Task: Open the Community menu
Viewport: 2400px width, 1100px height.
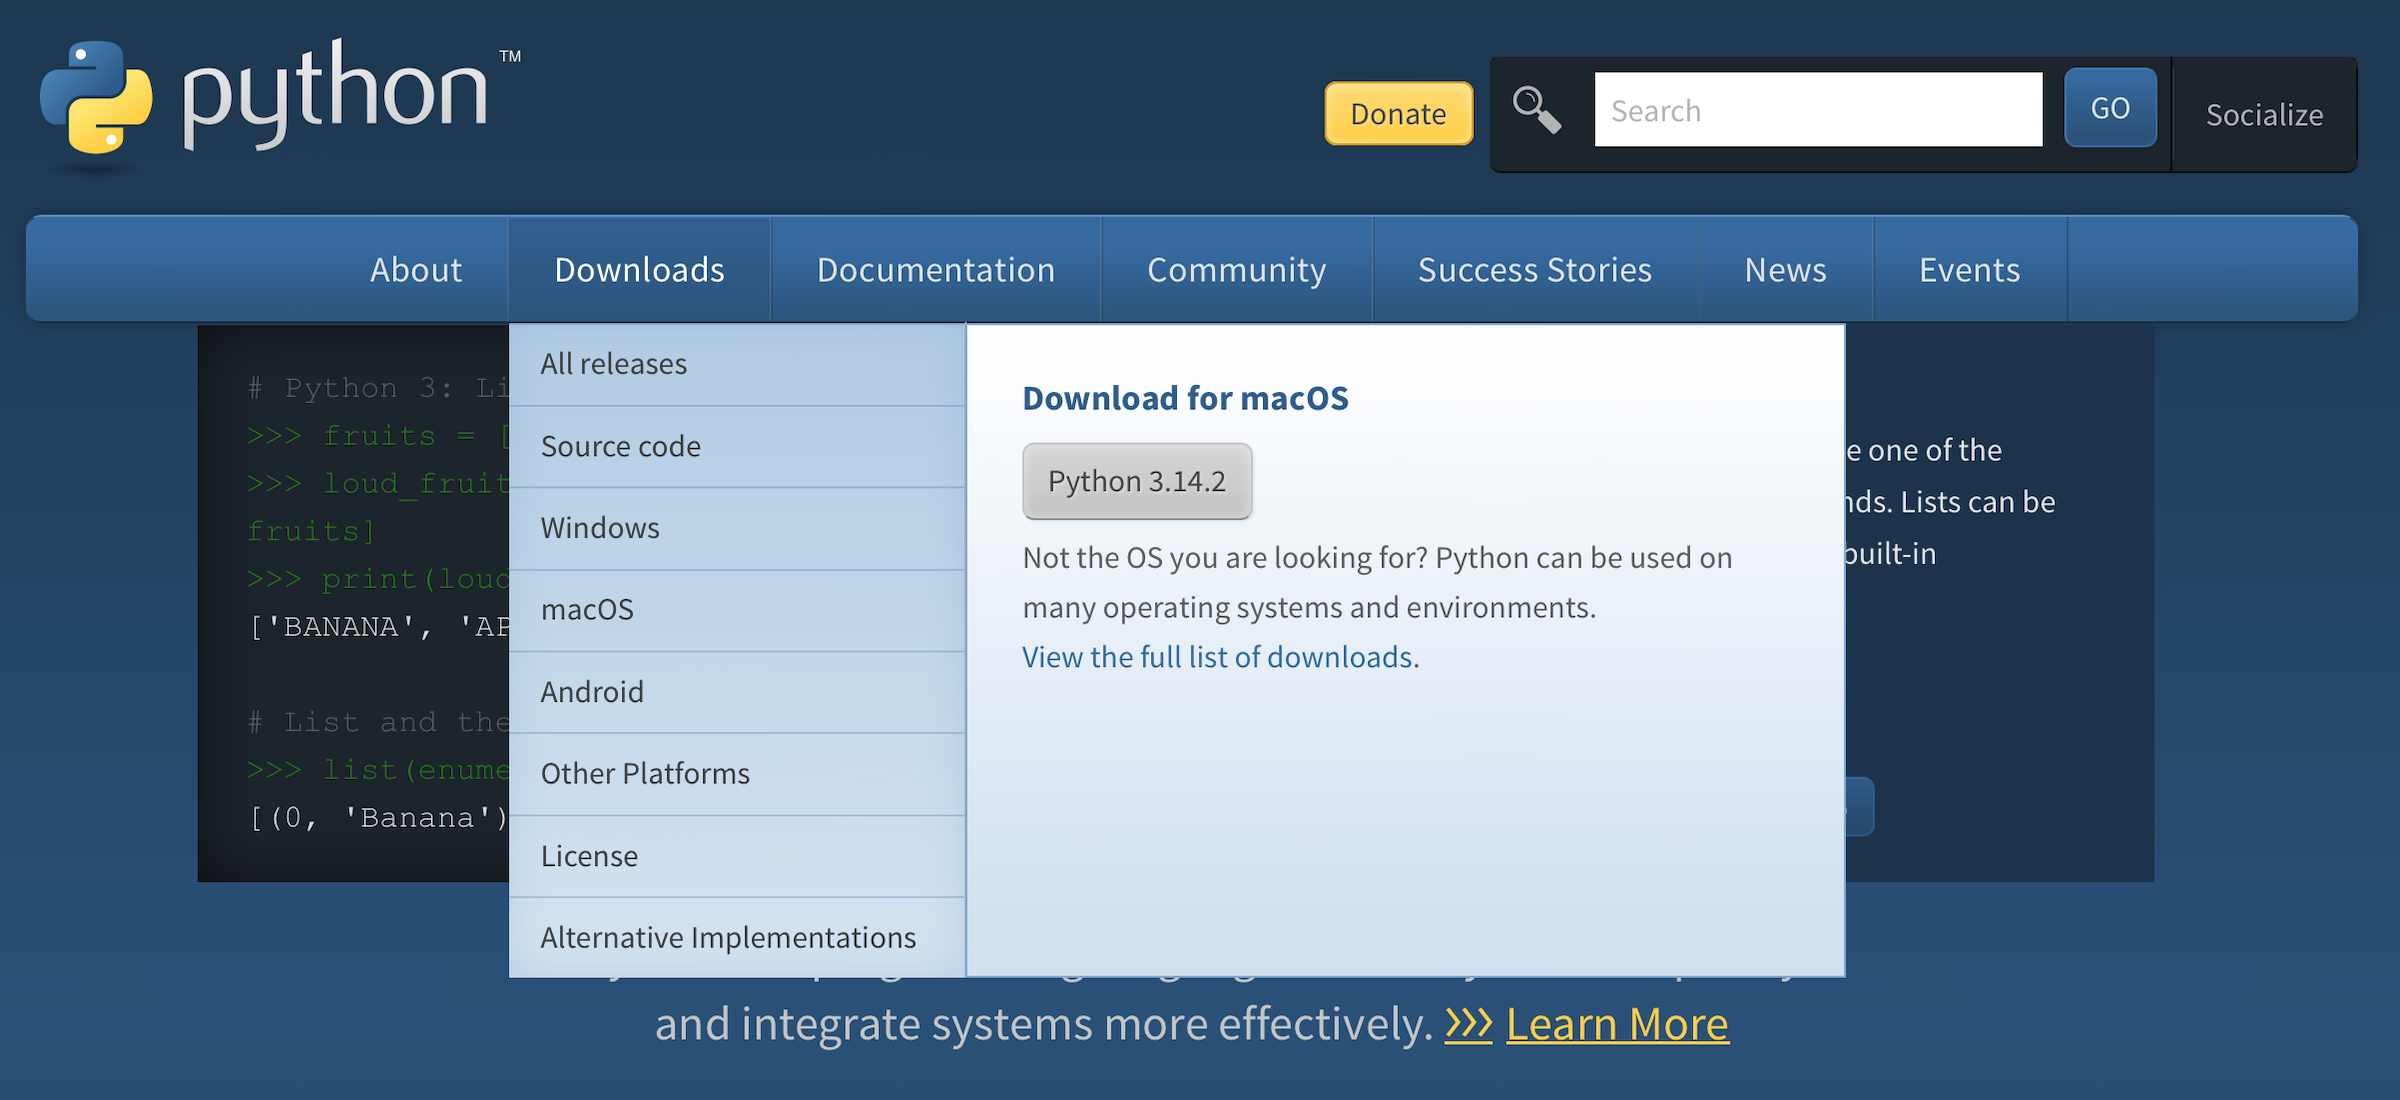Action: 1237,269
